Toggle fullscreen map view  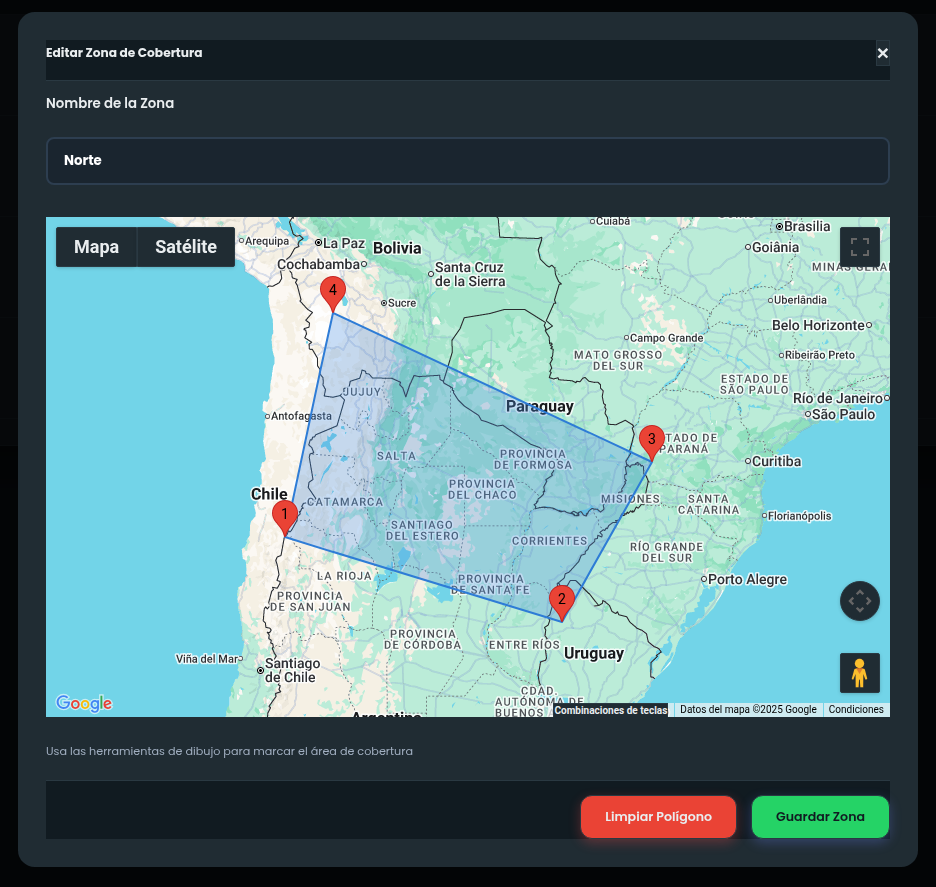click(x=860, y=247)
